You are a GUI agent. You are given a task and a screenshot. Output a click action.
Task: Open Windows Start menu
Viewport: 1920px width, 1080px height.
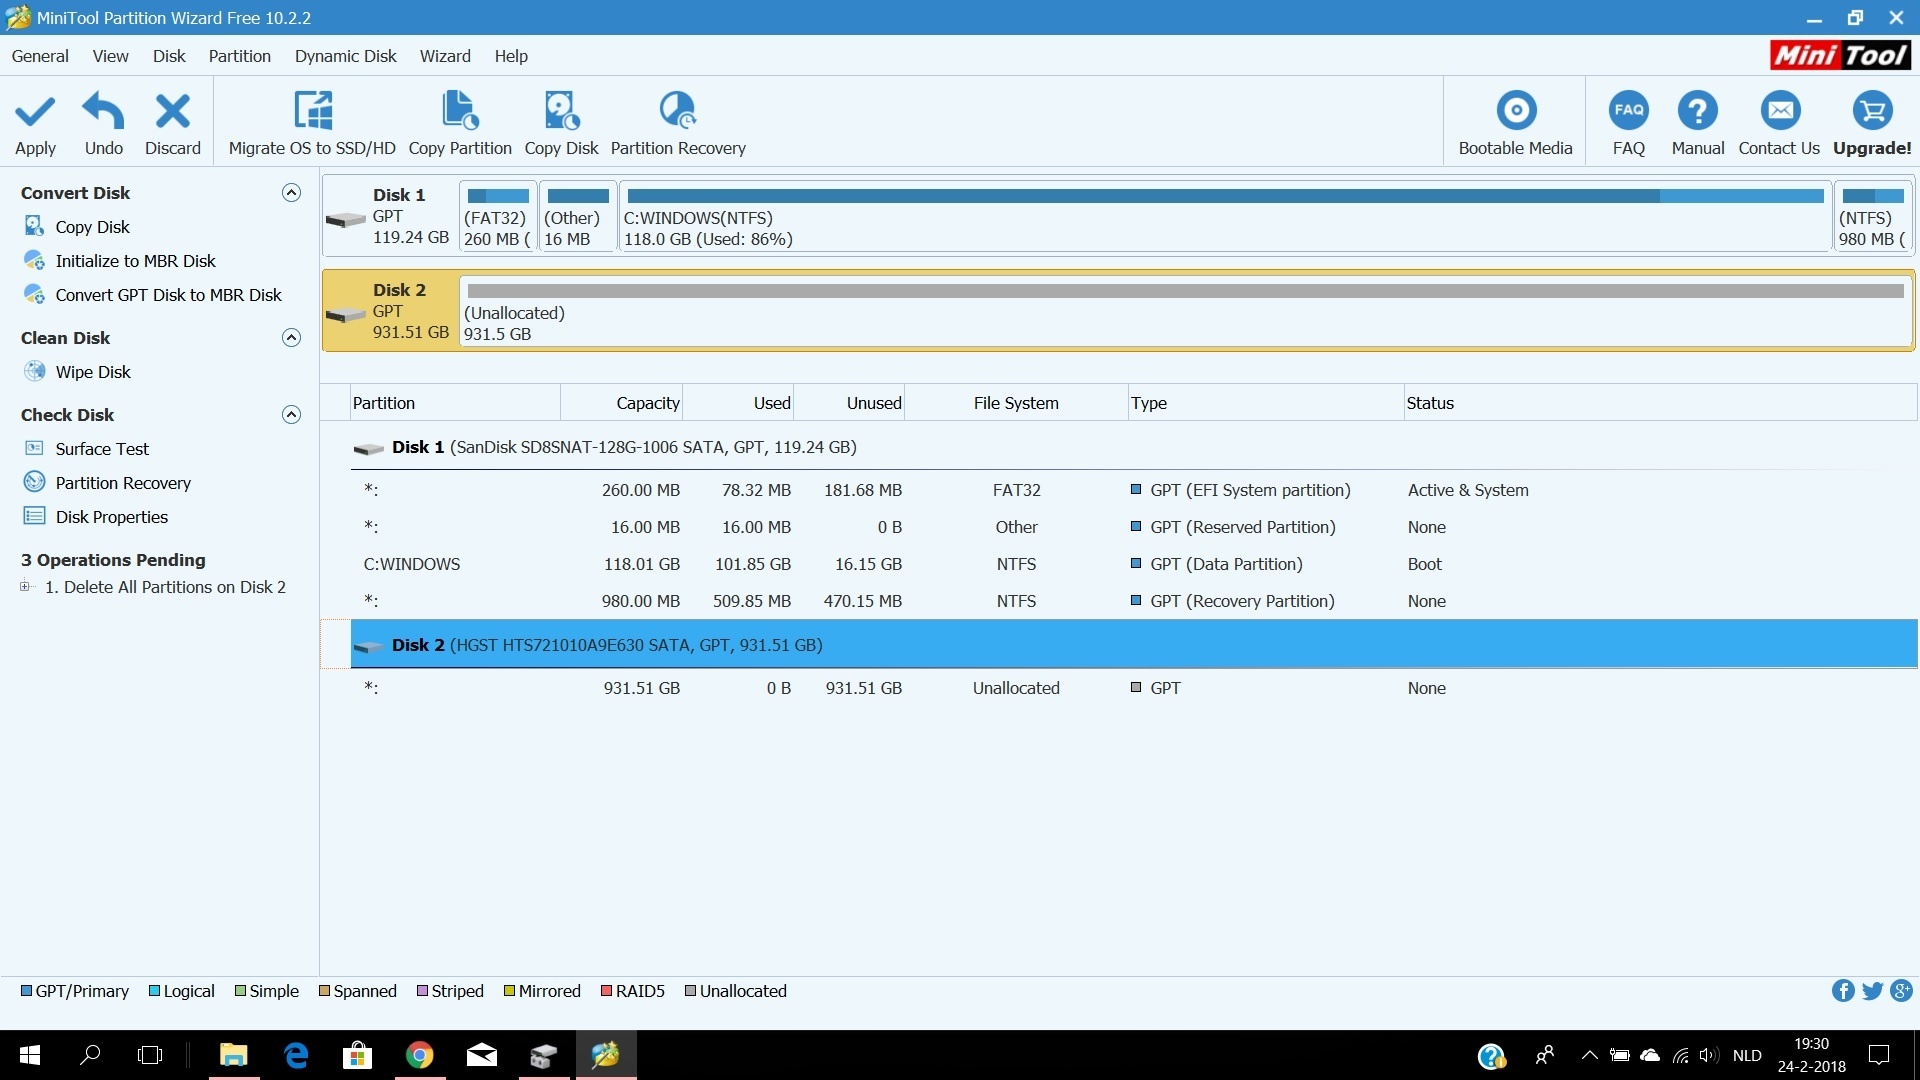[30, 1055]
